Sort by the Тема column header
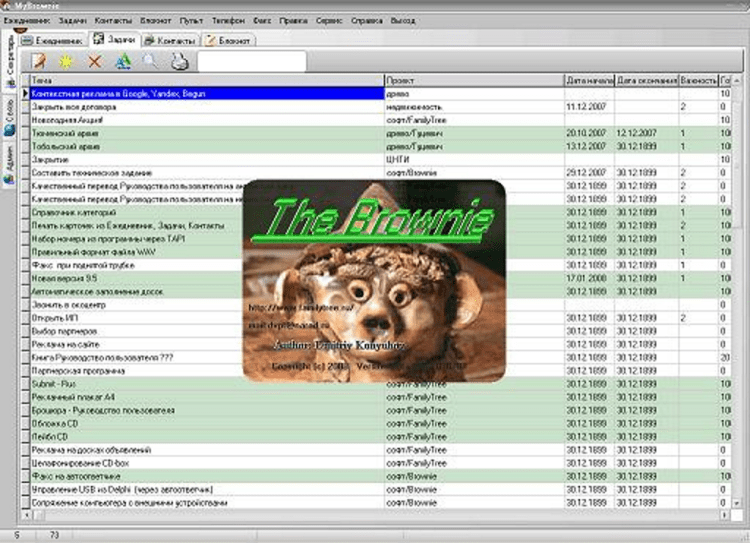This screenshot has height=543, width=750. point(207,80)
